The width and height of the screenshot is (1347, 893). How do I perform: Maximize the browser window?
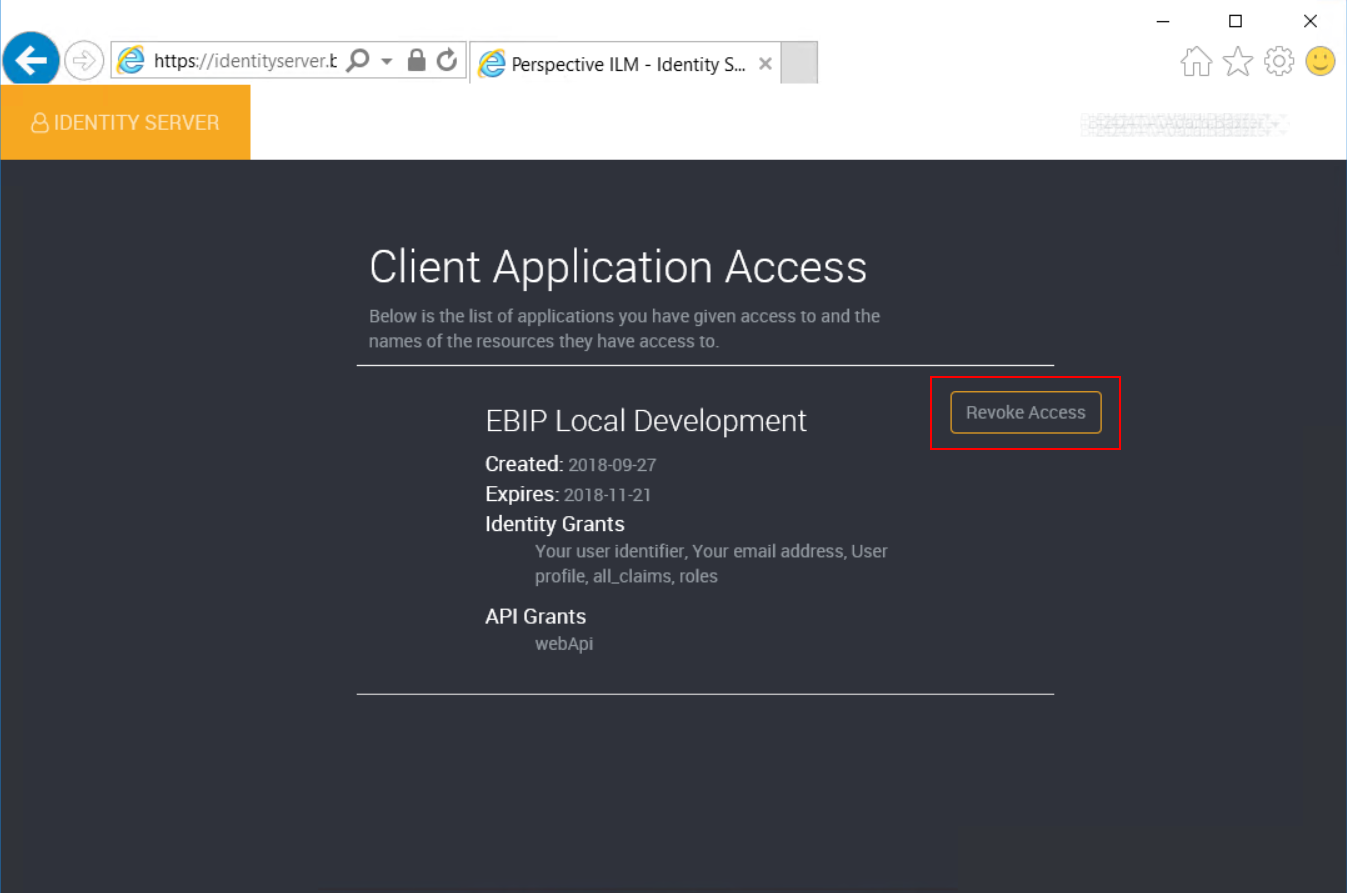(1235, 21)
